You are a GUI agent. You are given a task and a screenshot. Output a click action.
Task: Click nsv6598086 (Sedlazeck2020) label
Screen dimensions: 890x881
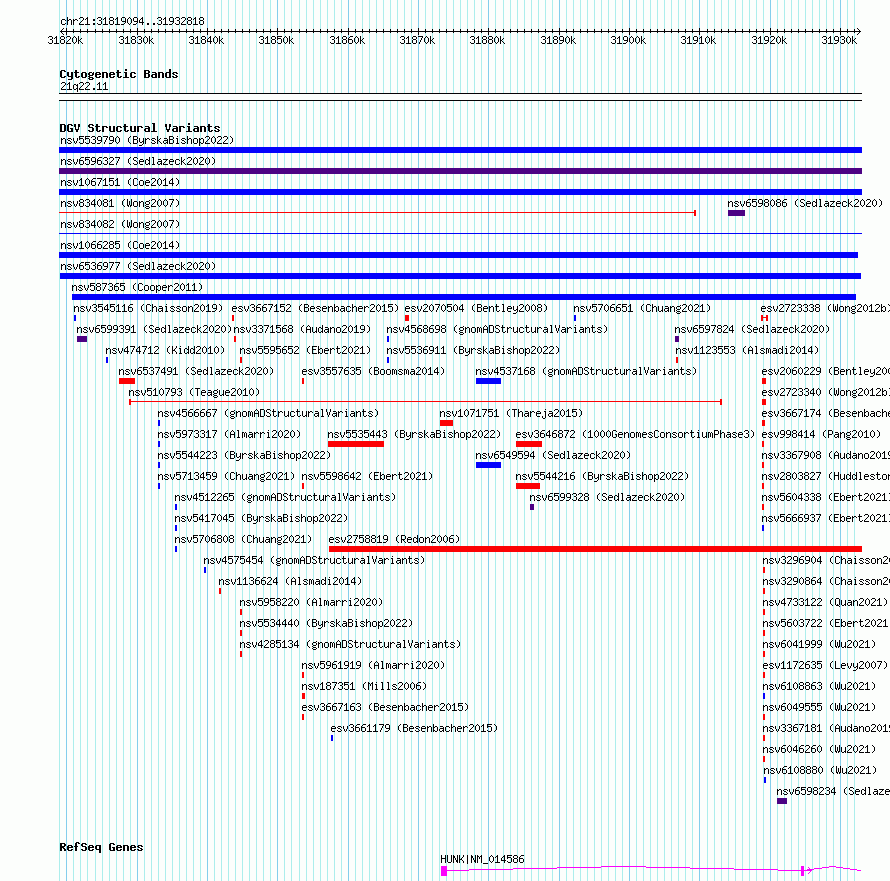coord(805,203)
